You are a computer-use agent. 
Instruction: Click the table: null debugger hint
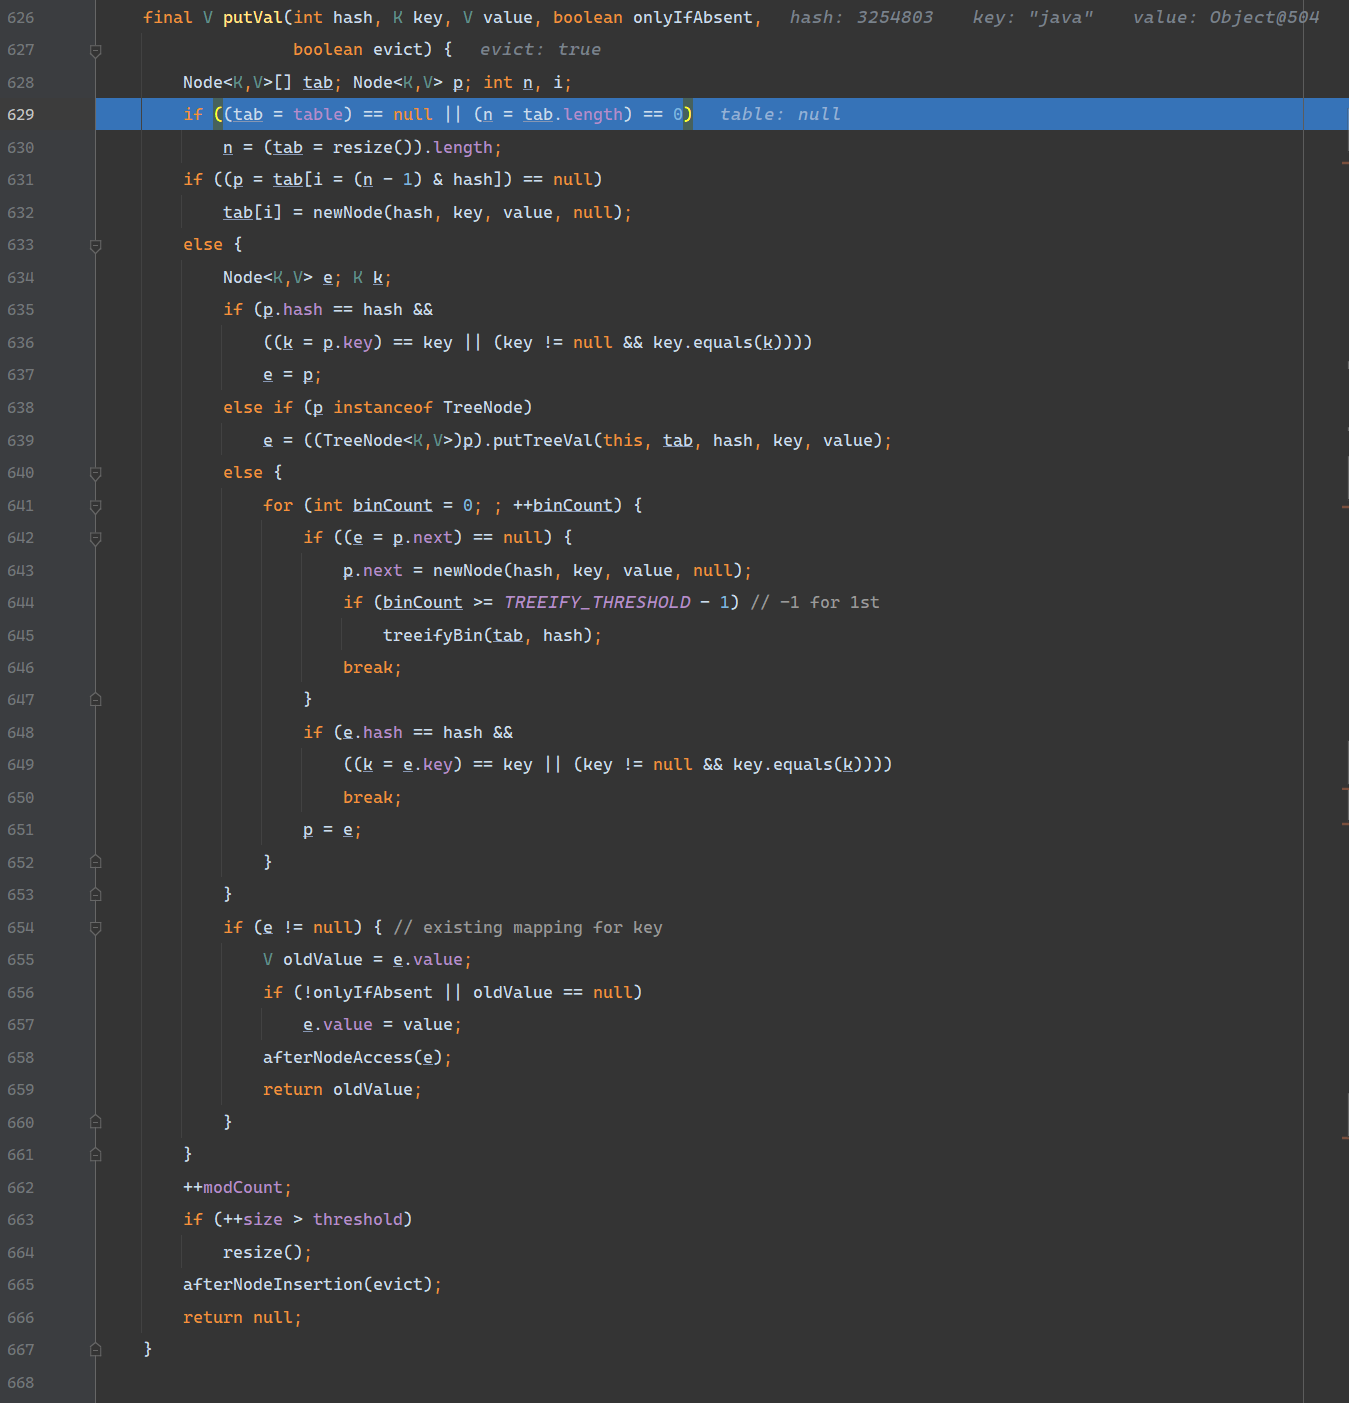780,115
